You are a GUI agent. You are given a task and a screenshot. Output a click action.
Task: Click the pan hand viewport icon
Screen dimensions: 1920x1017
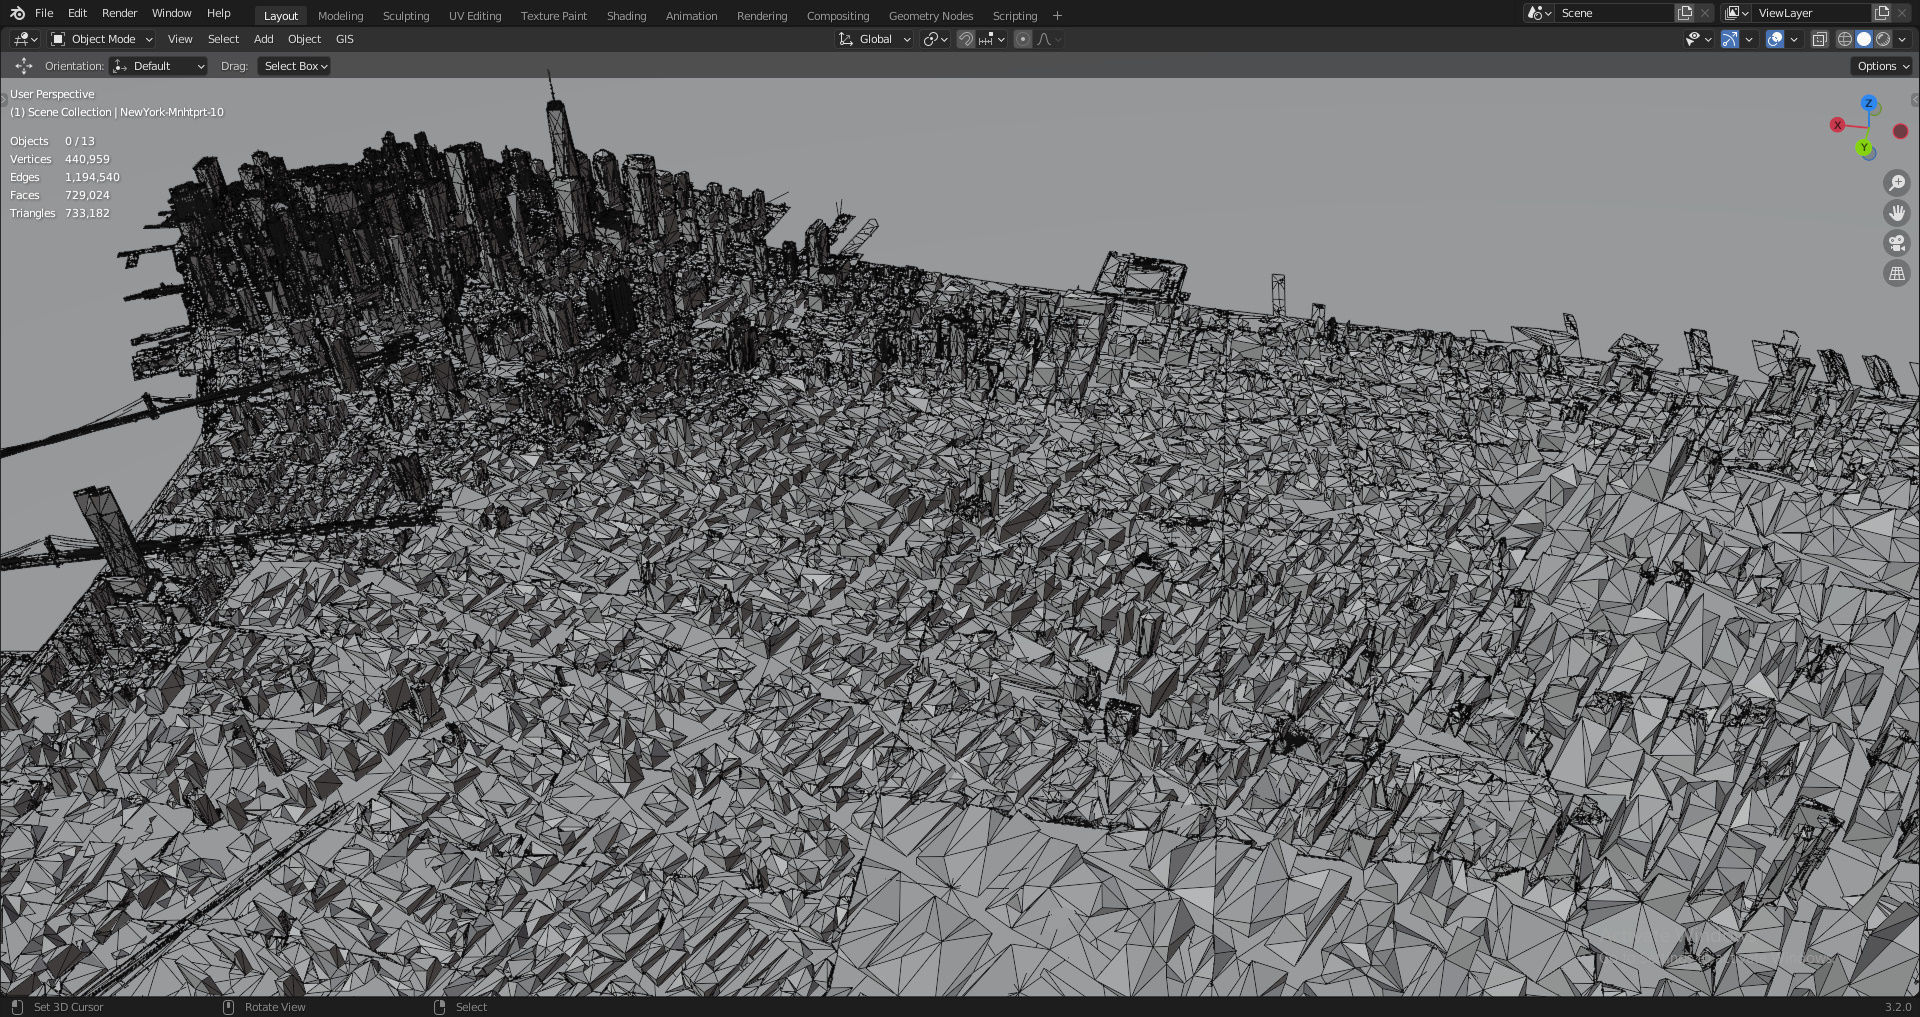pyautogui.click(x=1896, y=213)
